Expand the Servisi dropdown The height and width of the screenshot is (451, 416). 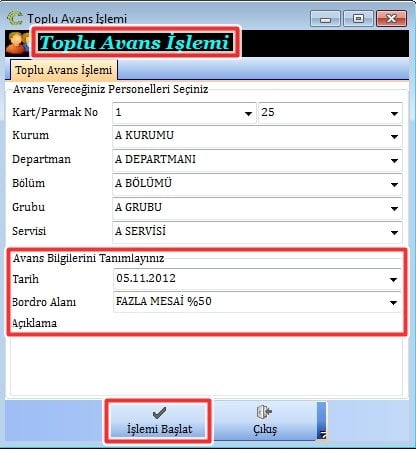coord(394,232)
